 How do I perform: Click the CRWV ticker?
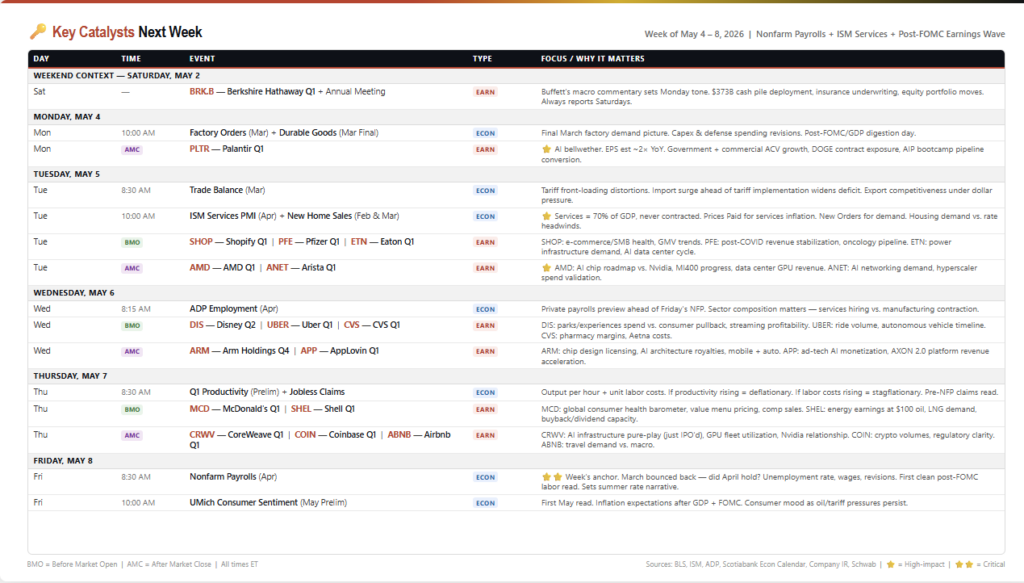202,434
